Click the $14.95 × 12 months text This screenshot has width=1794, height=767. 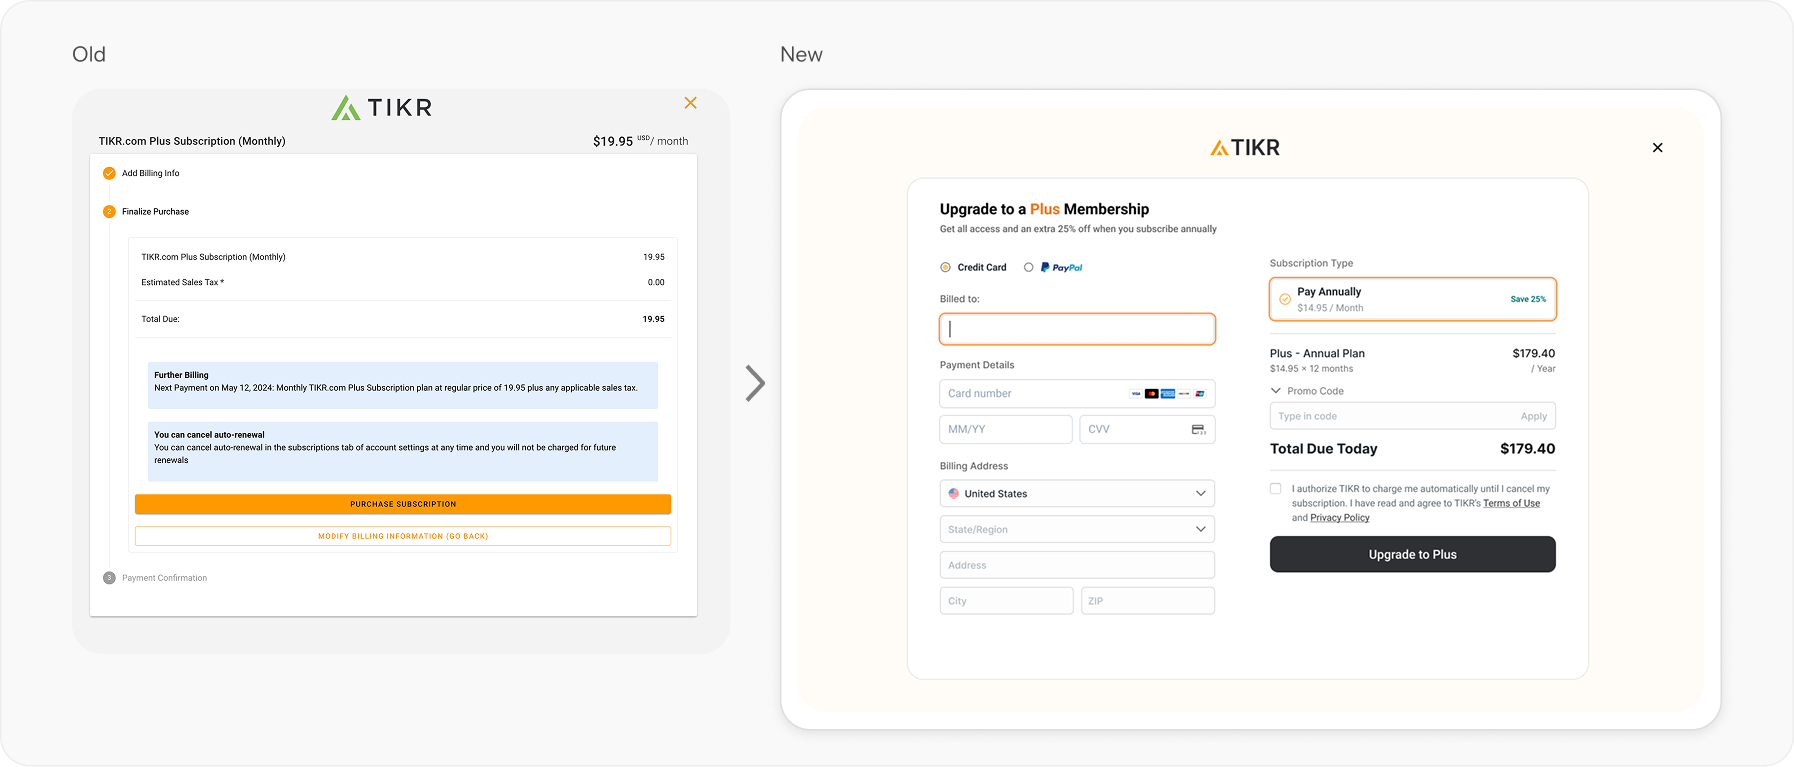pos(1311,369)
